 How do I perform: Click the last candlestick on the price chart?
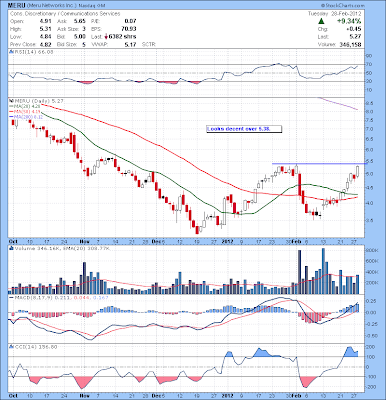click(x=358, y=171)
